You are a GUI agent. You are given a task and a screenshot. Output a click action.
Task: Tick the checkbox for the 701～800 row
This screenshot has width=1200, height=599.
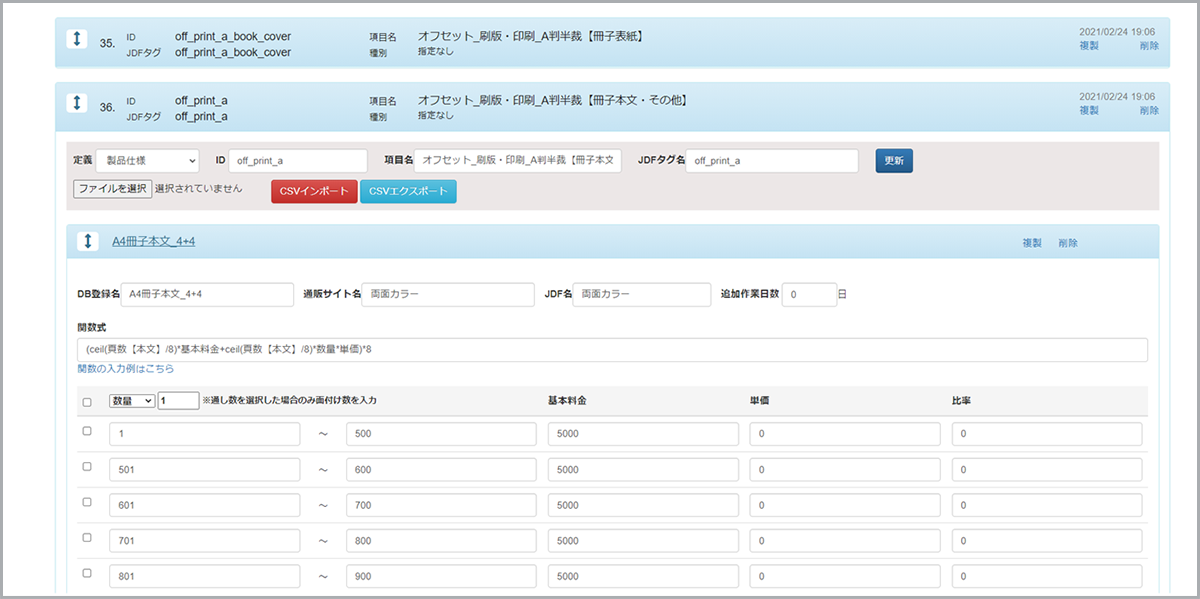(x=87, y=538)
